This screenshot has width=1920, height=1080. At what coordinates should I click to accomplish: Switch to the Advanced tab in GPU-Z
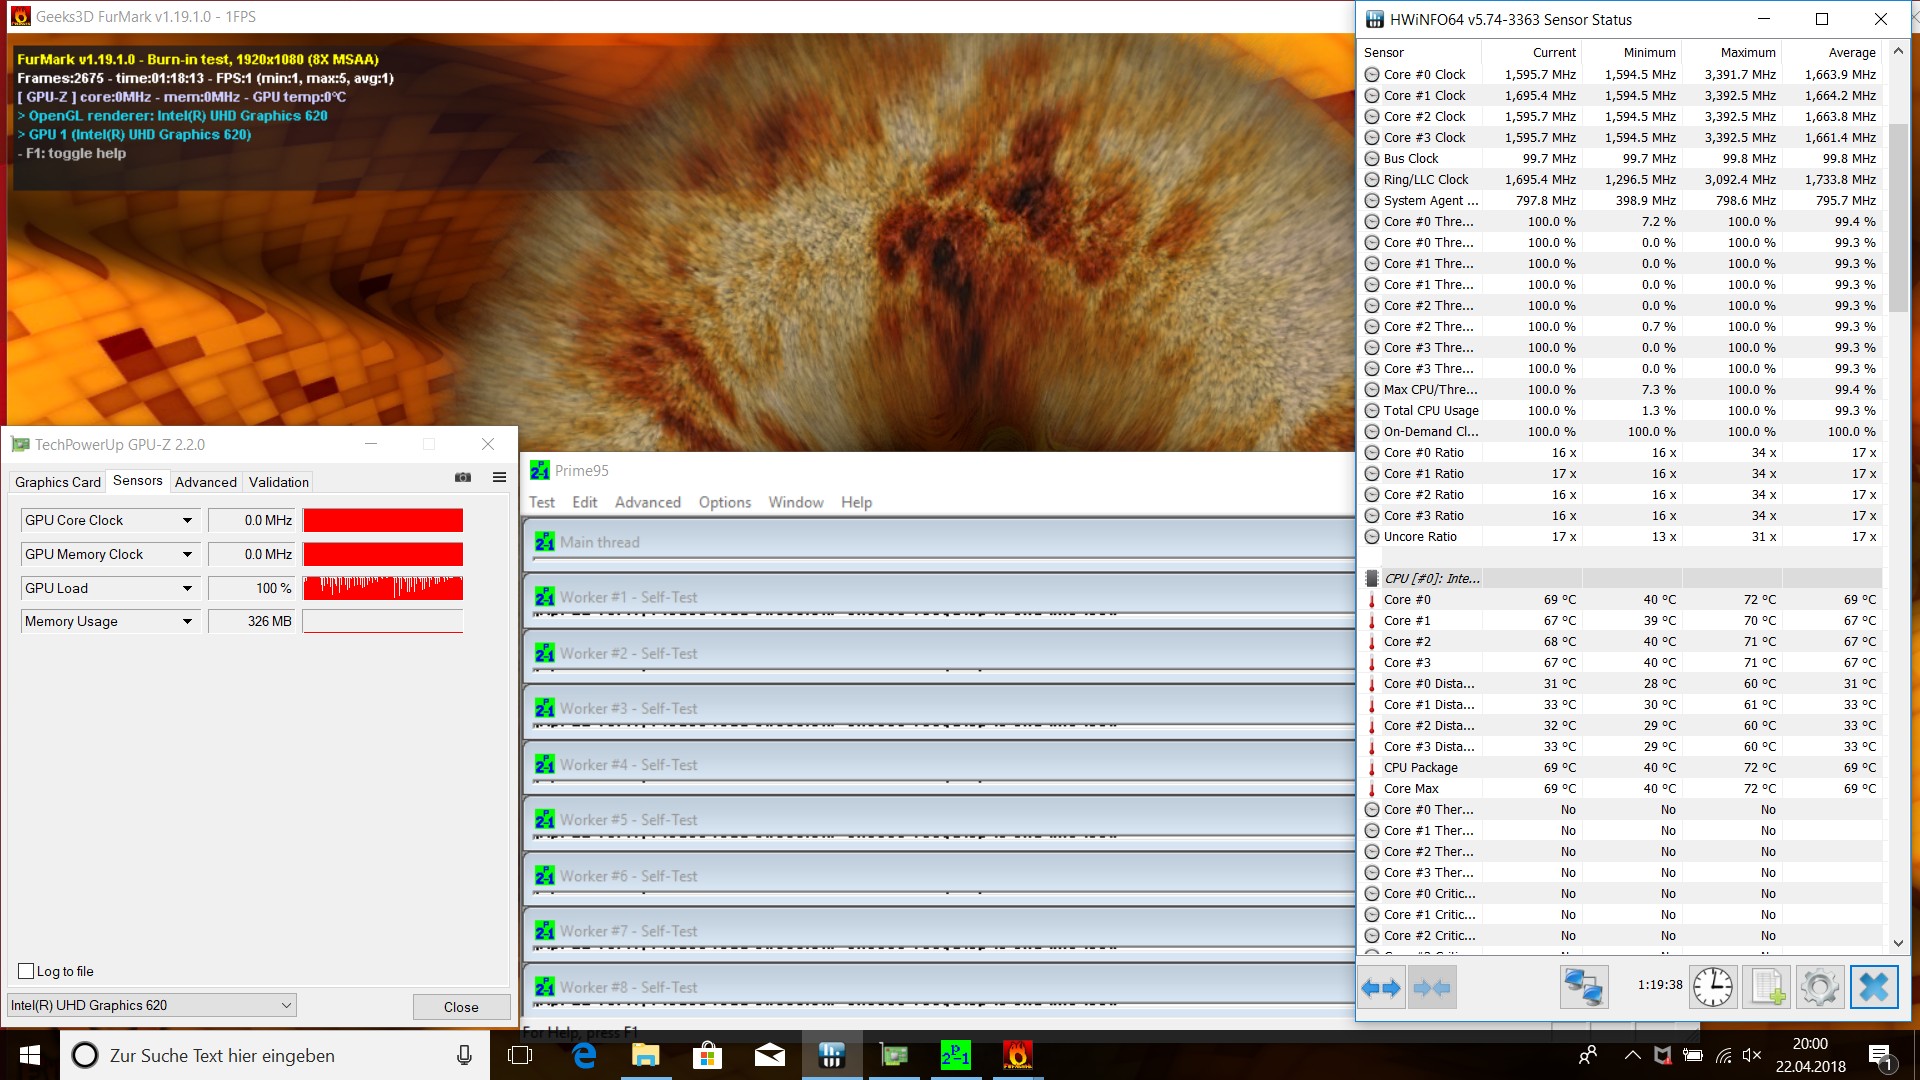tap(205, 482)
